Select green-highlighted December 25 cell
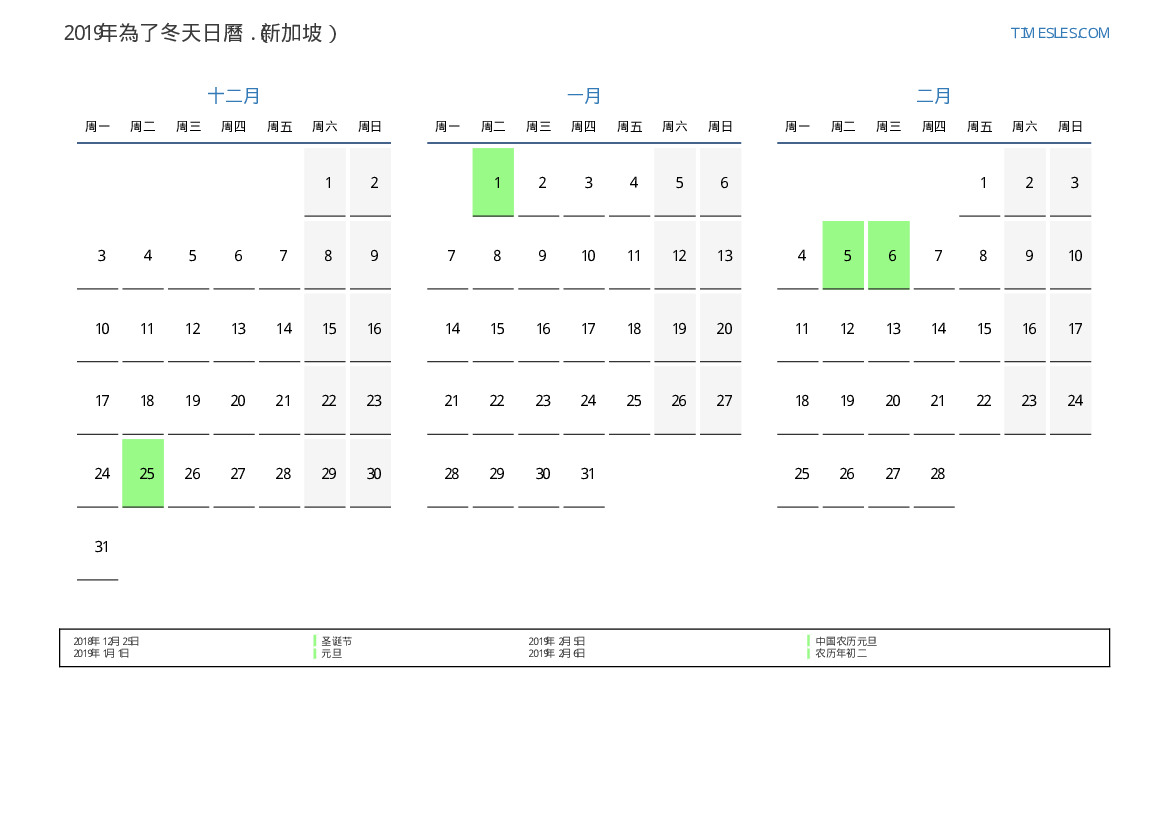Screen dimensions: 1169x827 pos(143,473)
